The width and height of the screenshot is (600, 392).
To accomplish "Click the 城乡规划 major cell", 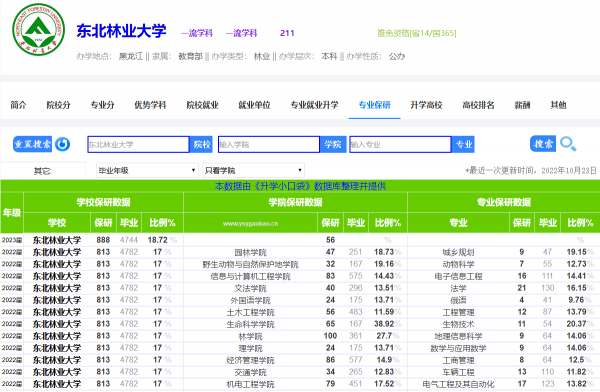I will [x=458, y=252].
